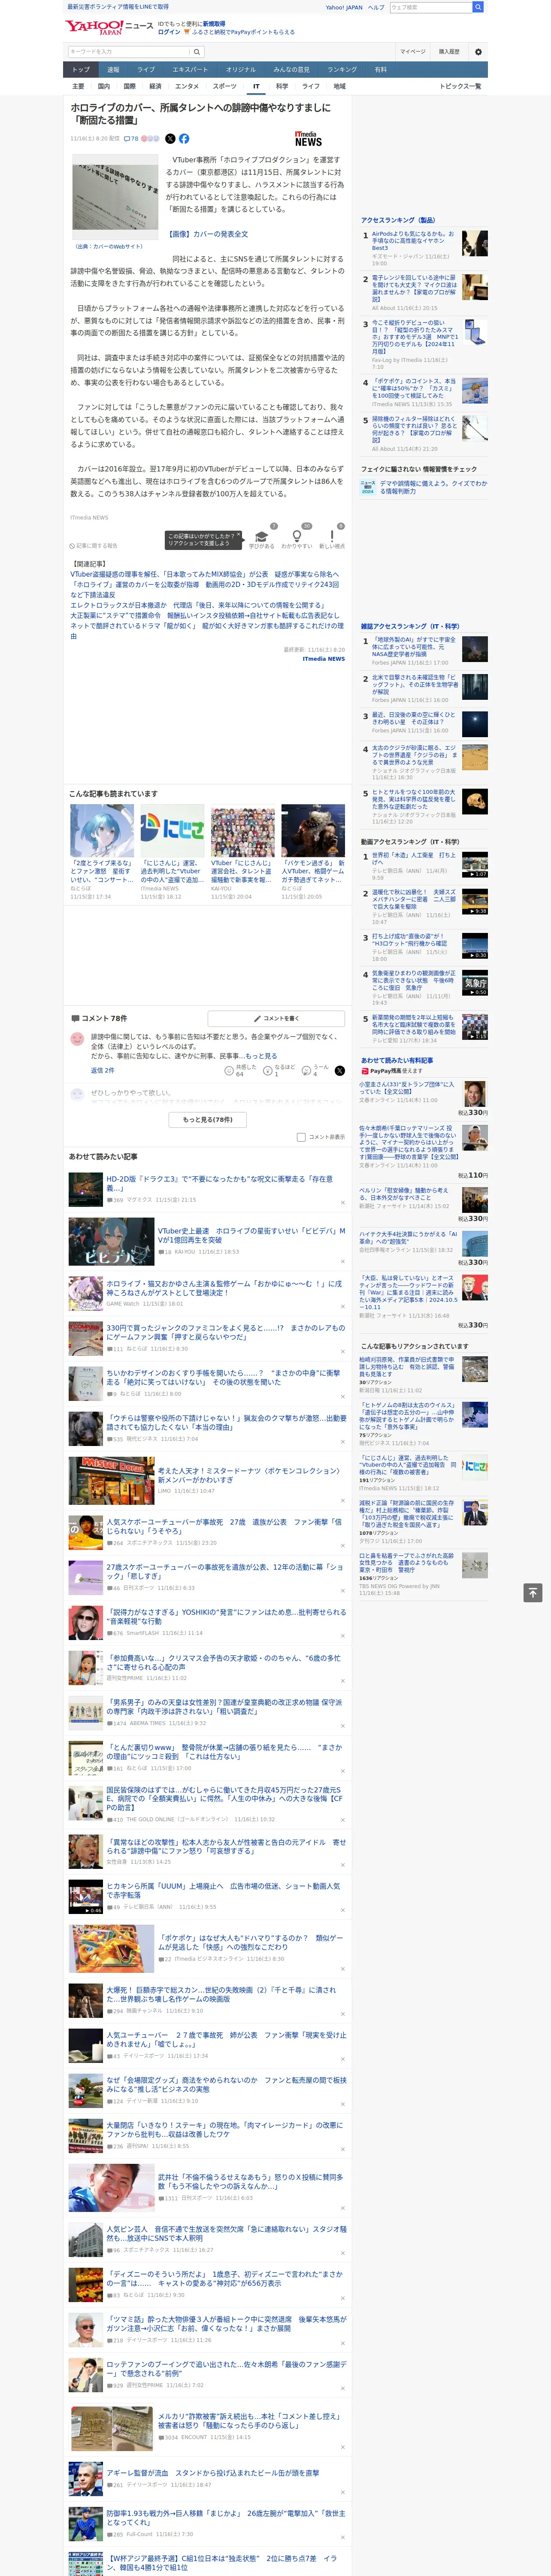Click the keyword search magnifier icon
This screenshot has width=551, height=2576.
click(196, 51)
